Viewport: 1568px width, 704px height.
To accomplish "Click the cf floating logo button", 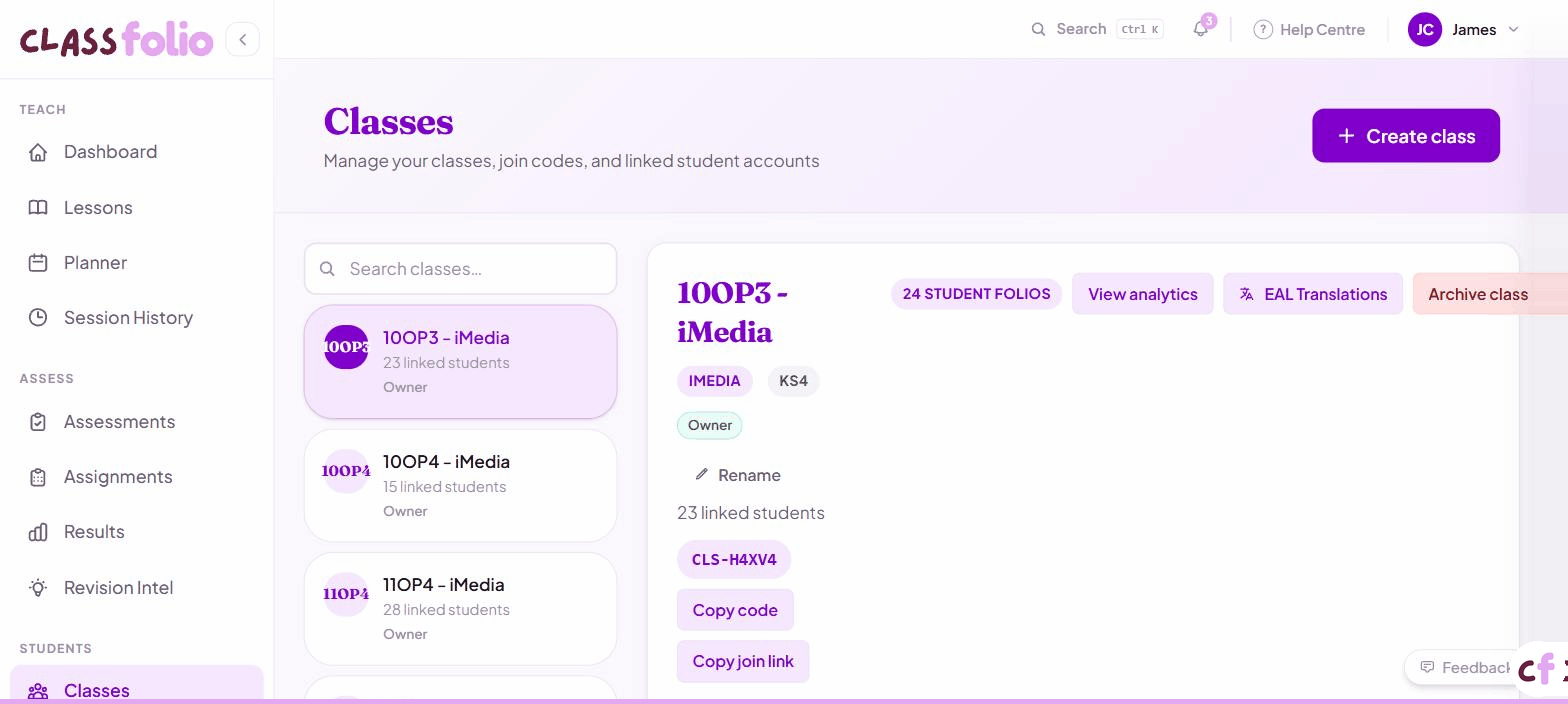I will 1542,668.
